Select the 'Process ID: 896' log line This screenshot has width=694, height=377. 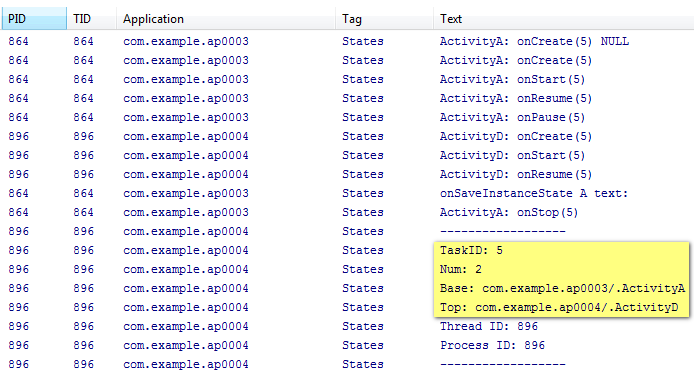click(x=492, y=346)
